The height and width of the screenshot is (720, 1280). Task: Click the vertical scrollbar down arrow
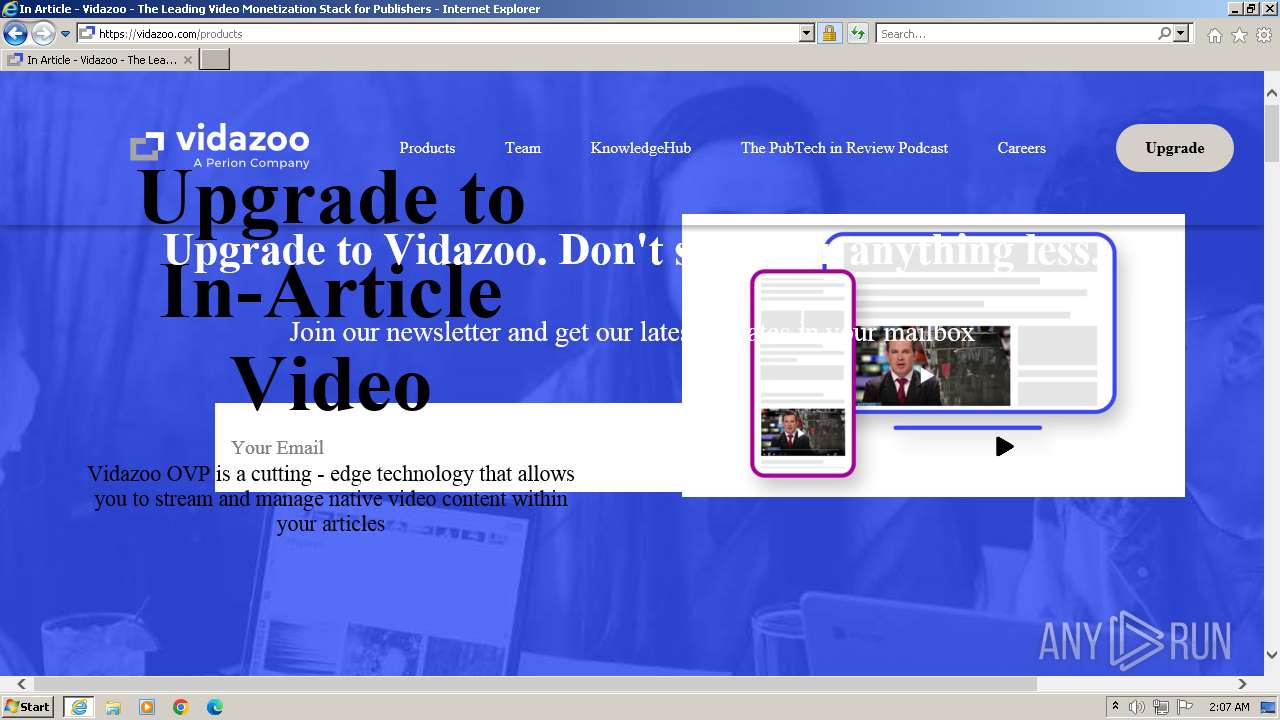click(x=1272, y=655)
